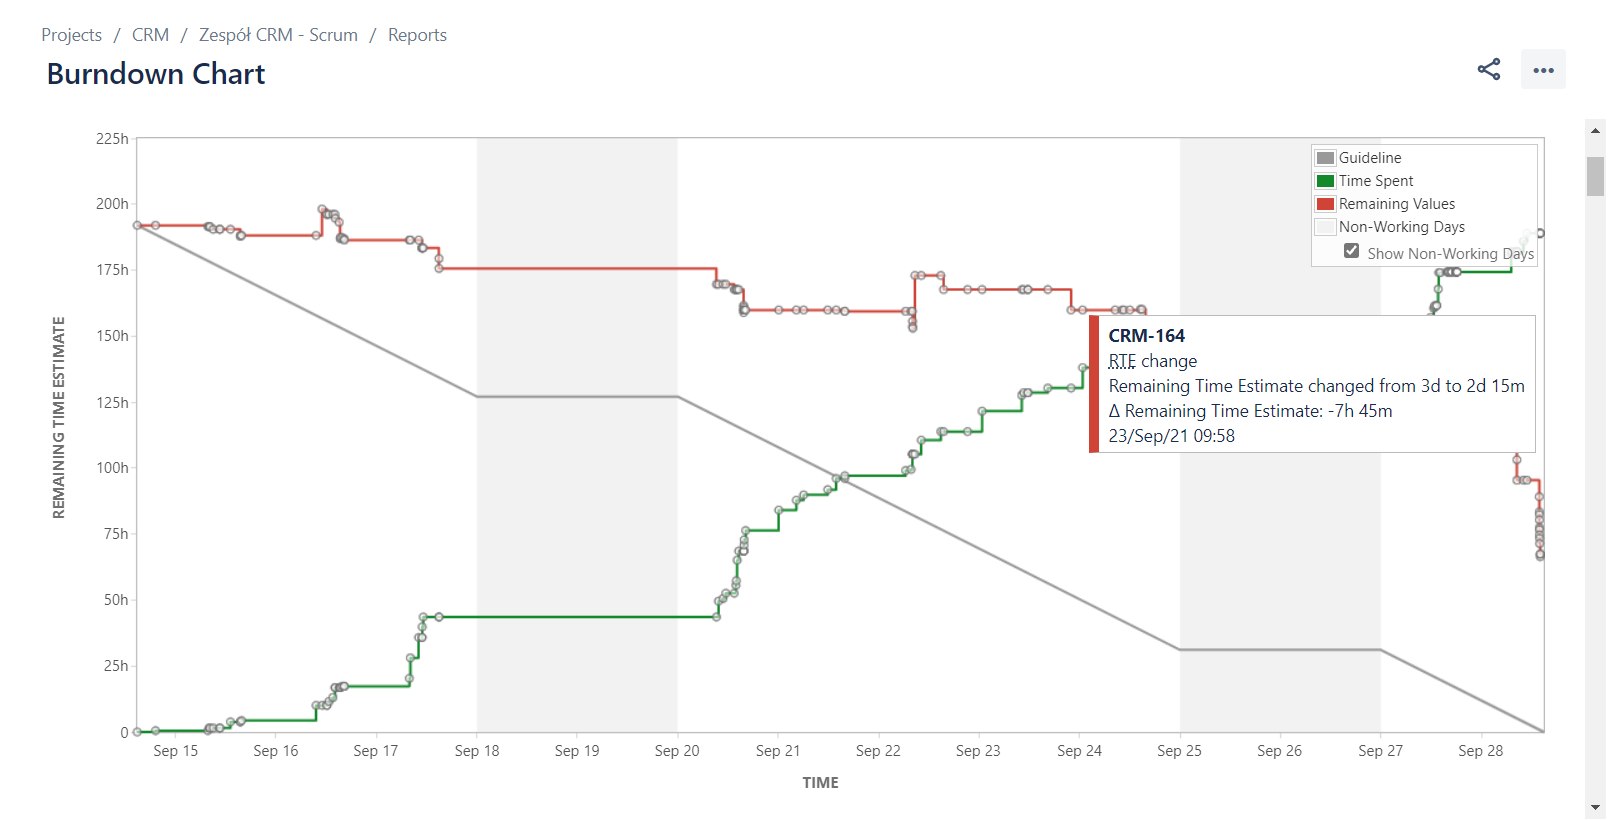Click the scrollbar down arrow
1614x820 pixels.
coord(1594,806)
